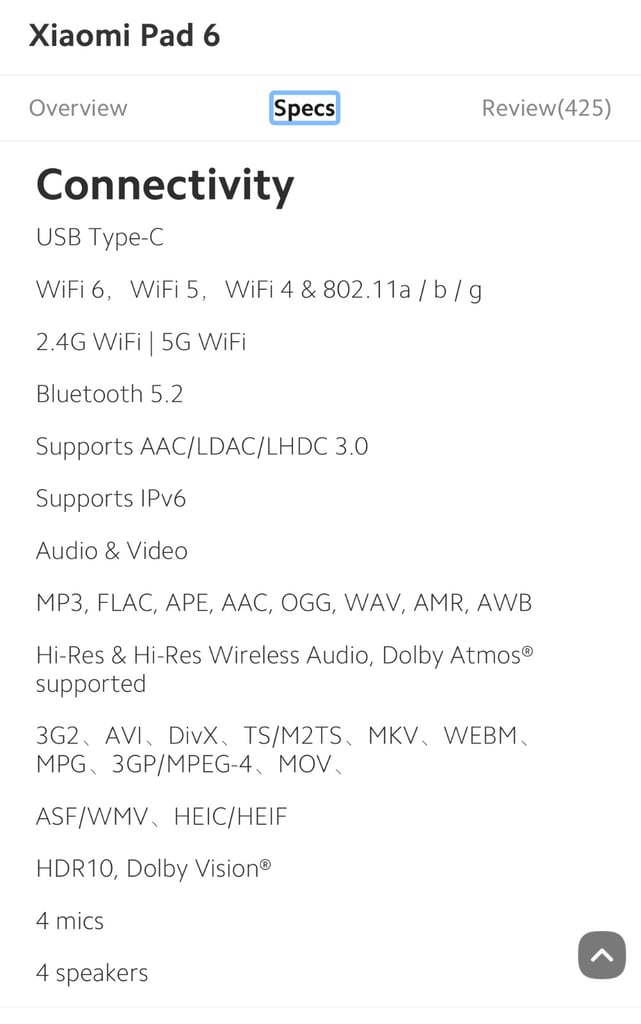Select the ASF/WMV, HEIC/HEIF line

pyautogui.click(x=161, y=816)
